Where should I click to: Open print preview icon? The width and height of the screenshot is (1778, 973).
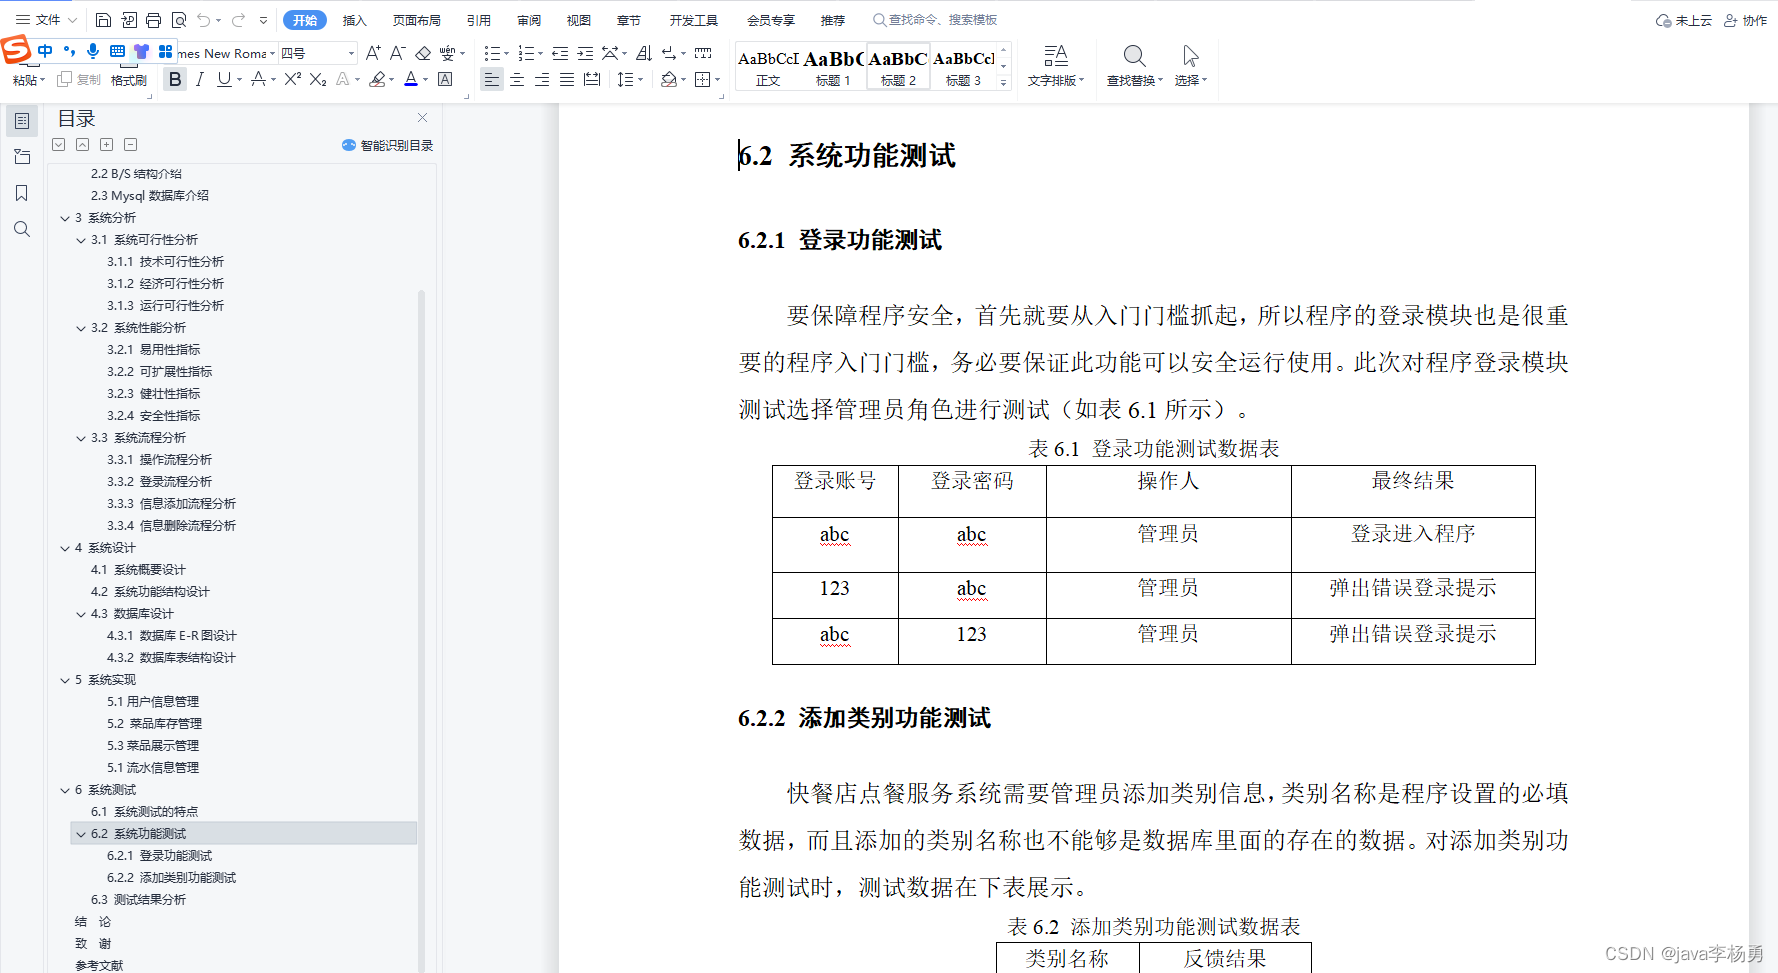179,20
